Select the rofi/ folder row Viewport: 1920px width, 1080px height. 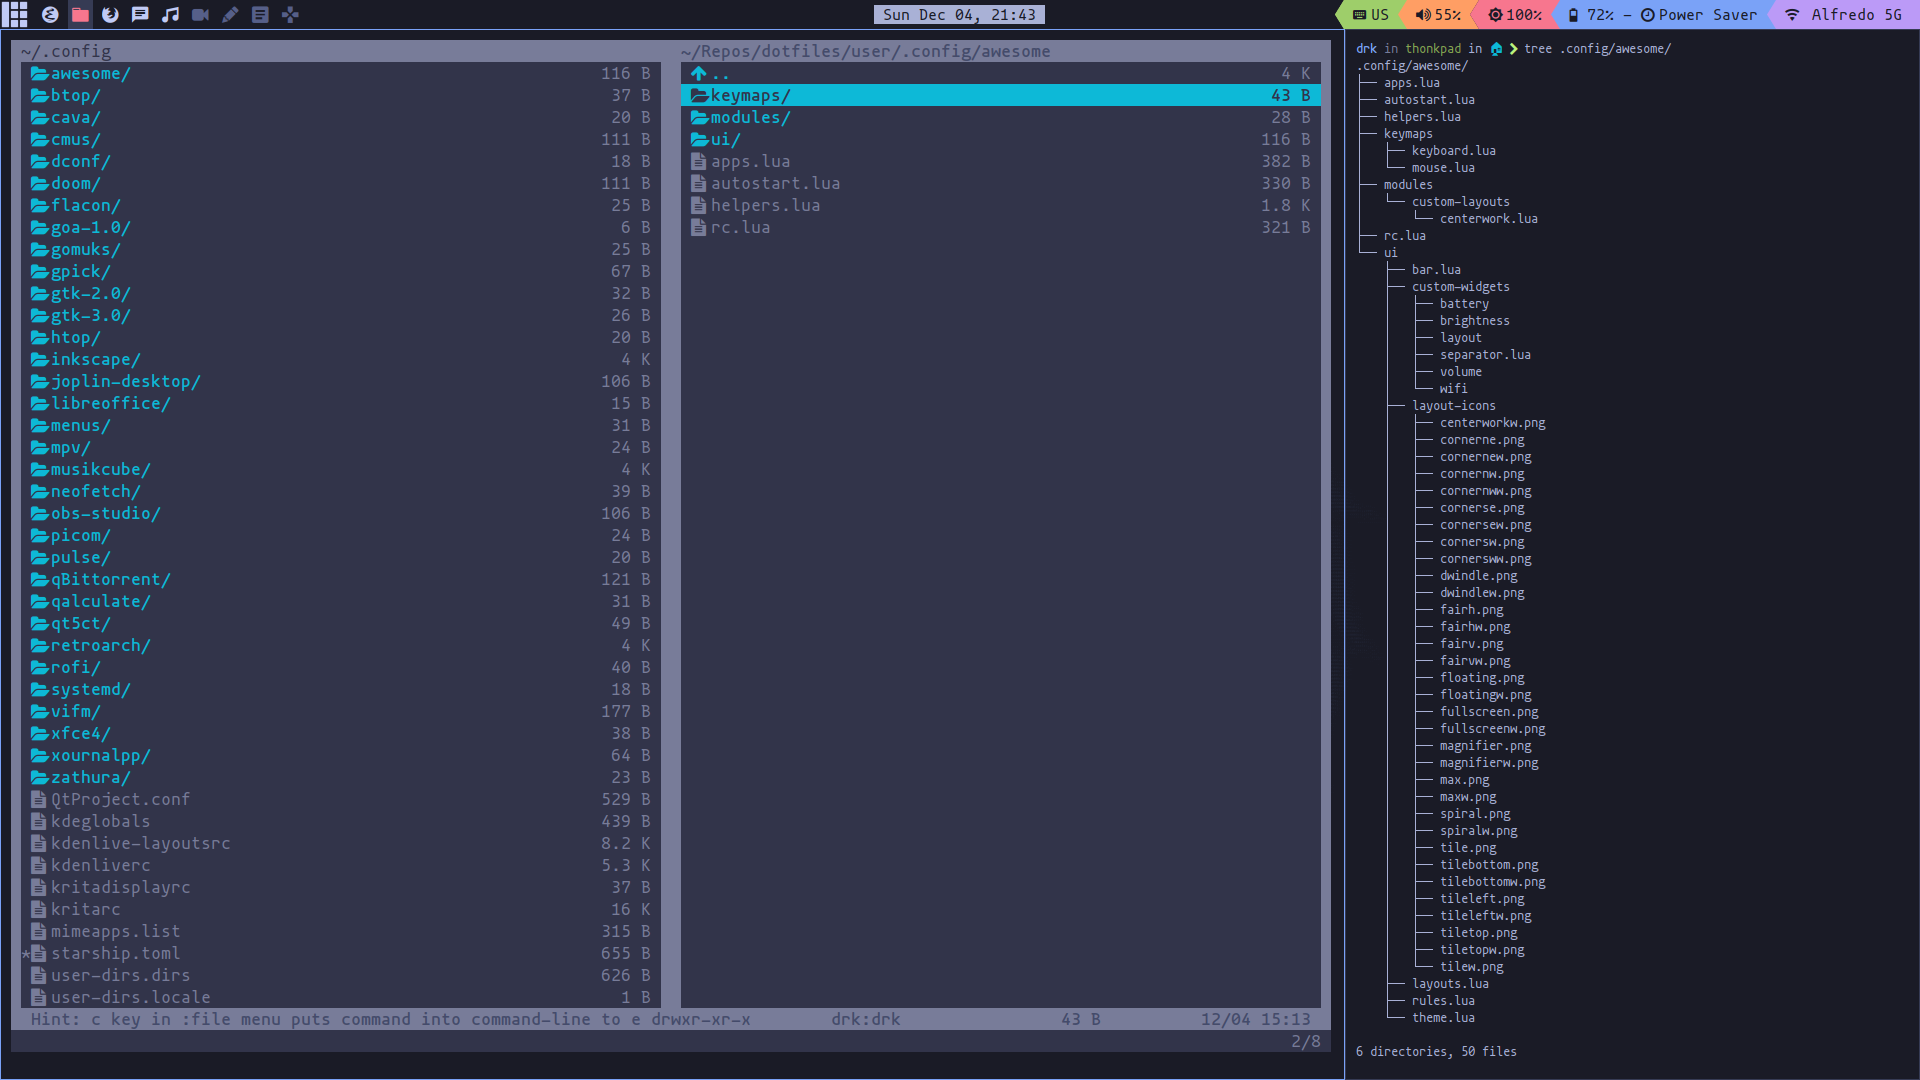(x=341, y=667)
